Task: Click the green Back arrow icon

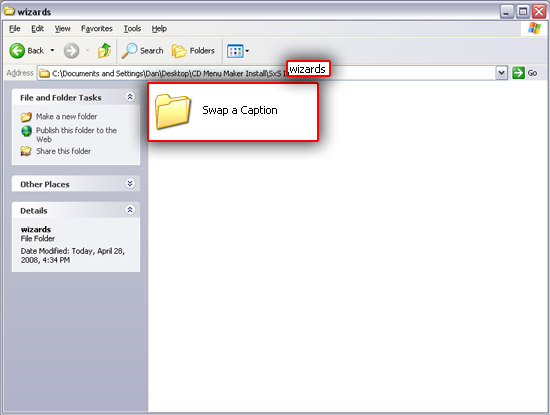Action: pyautogui.click(x=17, y=51)
